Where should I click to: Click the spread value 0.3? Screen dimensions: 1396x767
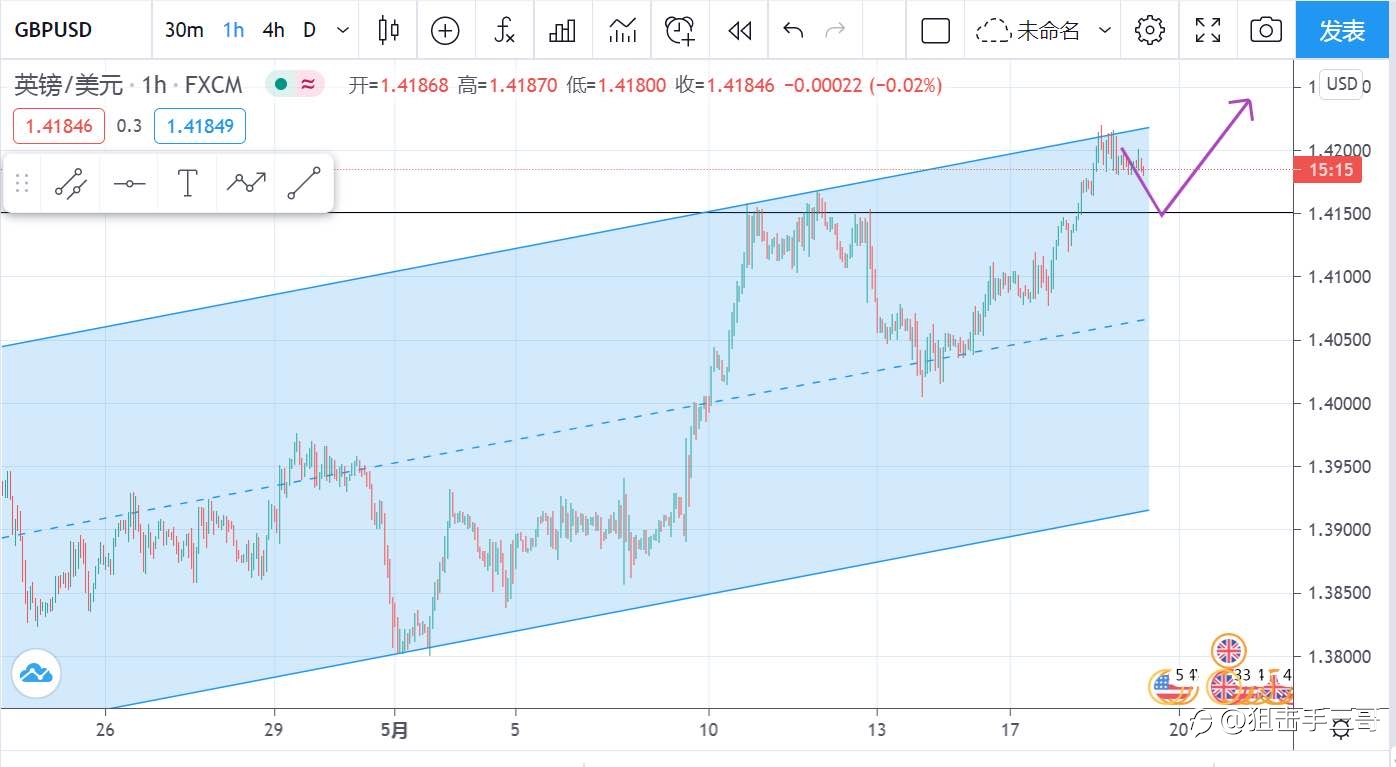(129, 126)
